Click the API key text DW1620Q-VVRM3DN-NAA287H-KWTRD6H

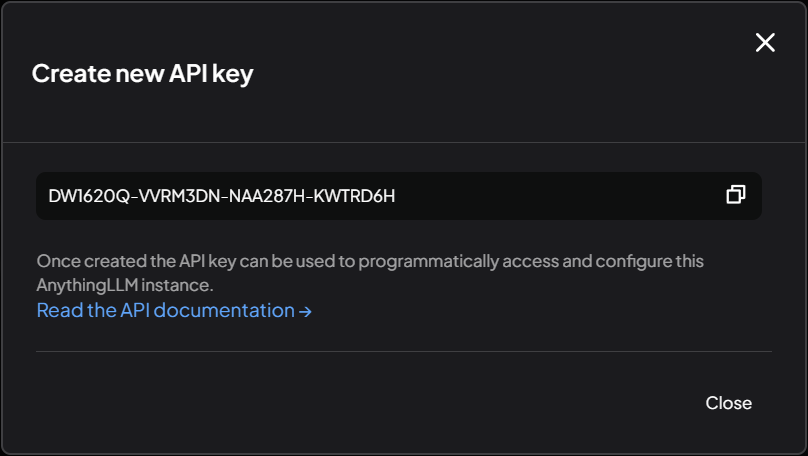[222, 196]
